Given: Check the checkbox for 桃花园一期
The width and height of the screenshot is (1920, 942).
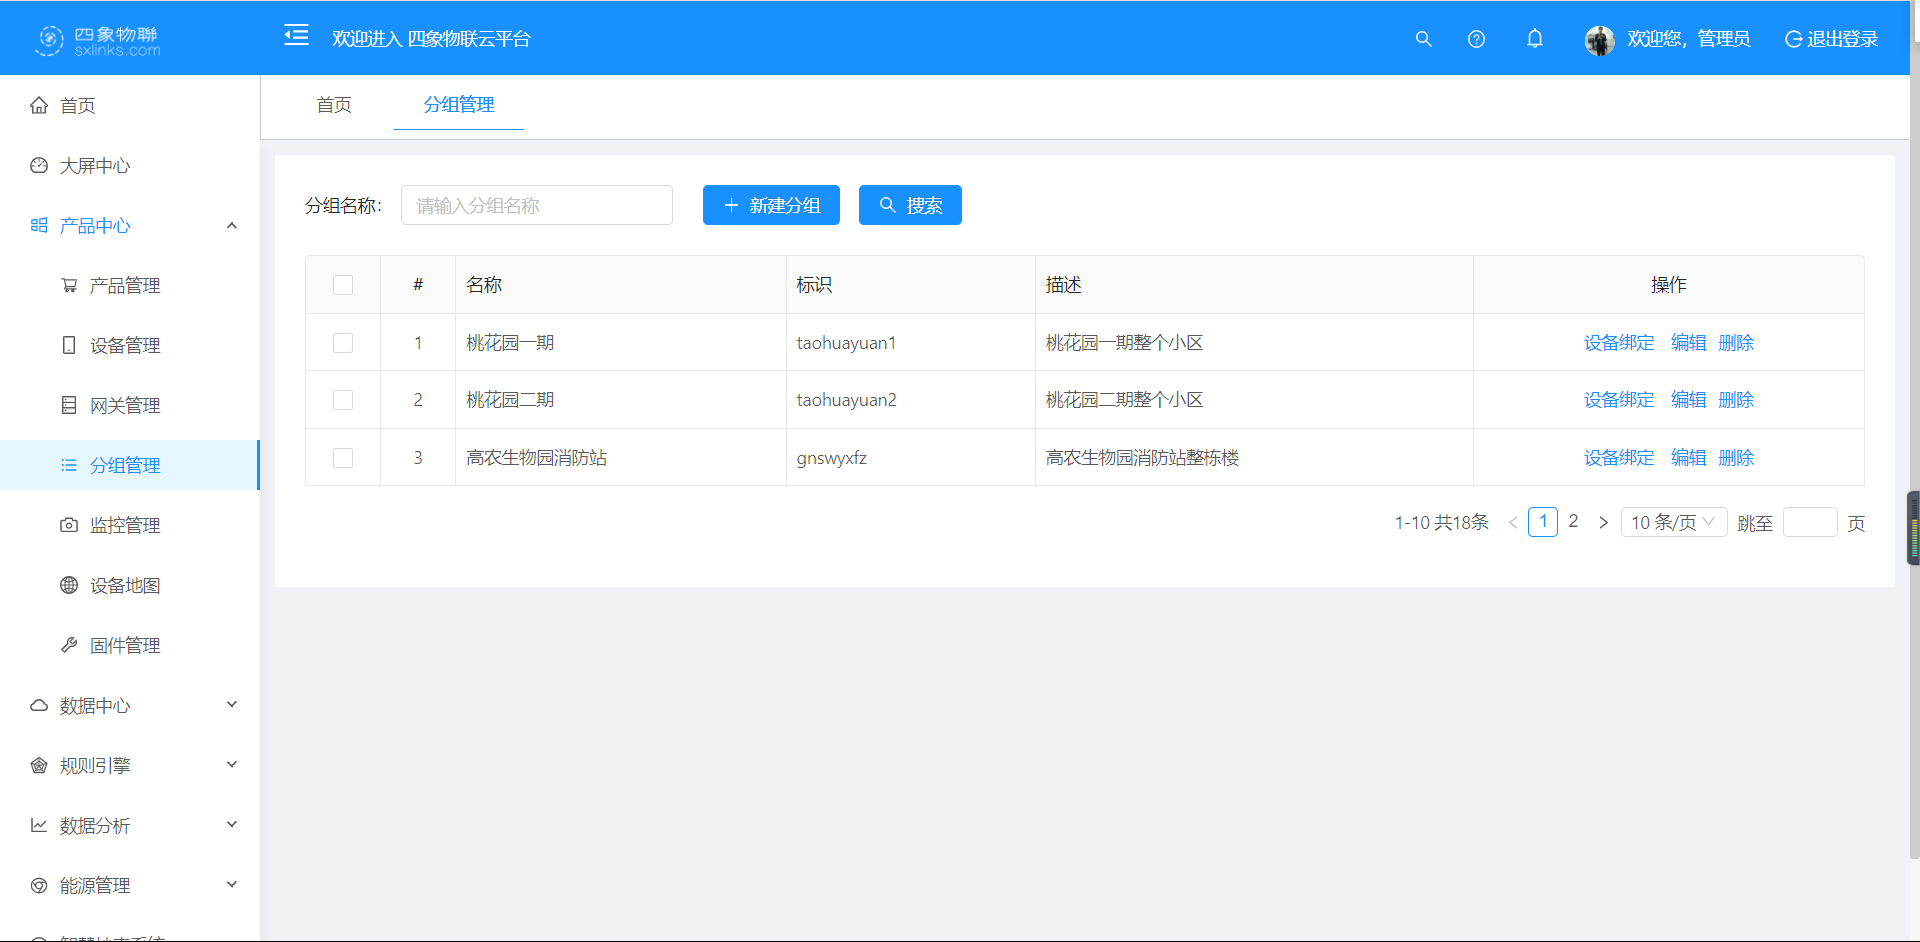Looking at the screenshot, I should [343, 342].
